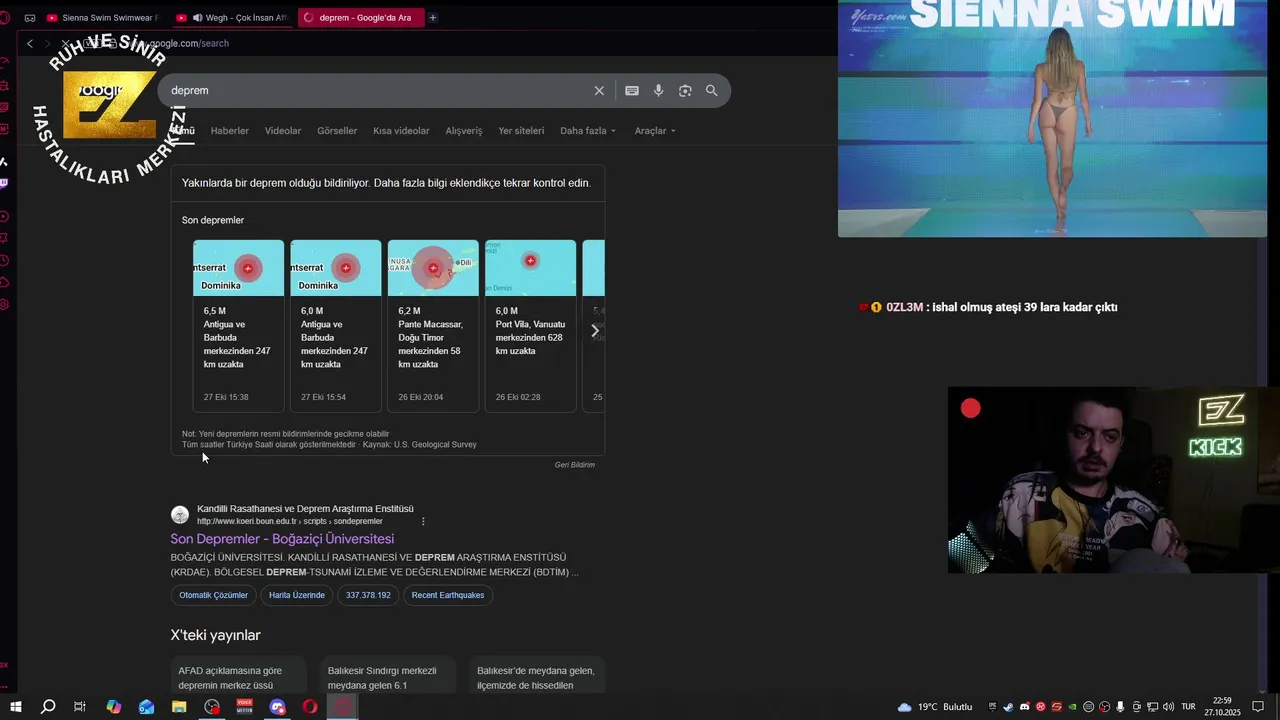Open the Balıkesir'de meydana gelen post
The image size is (1280, 720).
[x=538, y=675]
